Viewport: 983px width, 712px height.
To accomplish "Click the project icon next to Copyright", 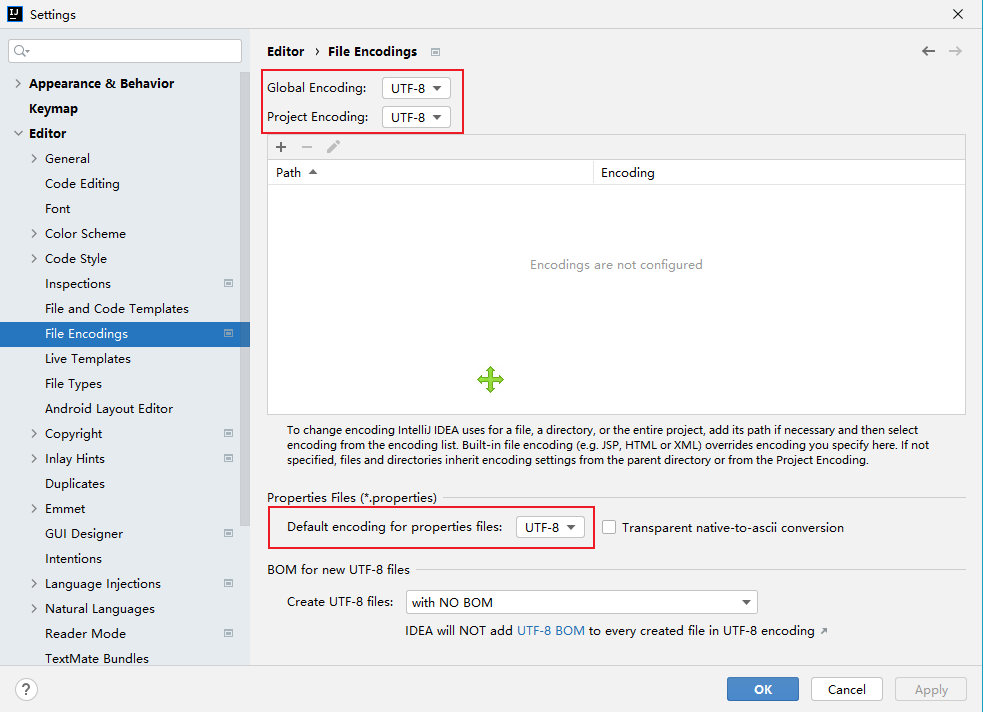I will pyautogui.click(x=228, y=433).
